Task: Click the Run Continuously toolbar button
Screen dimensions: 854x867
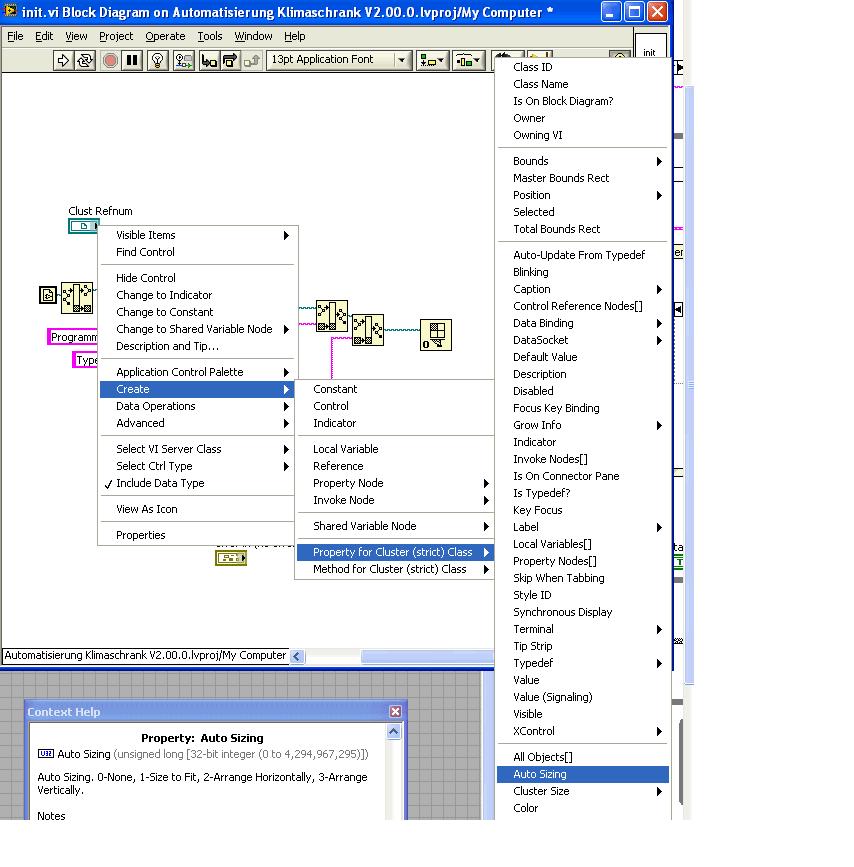Action: click(85, 60)
